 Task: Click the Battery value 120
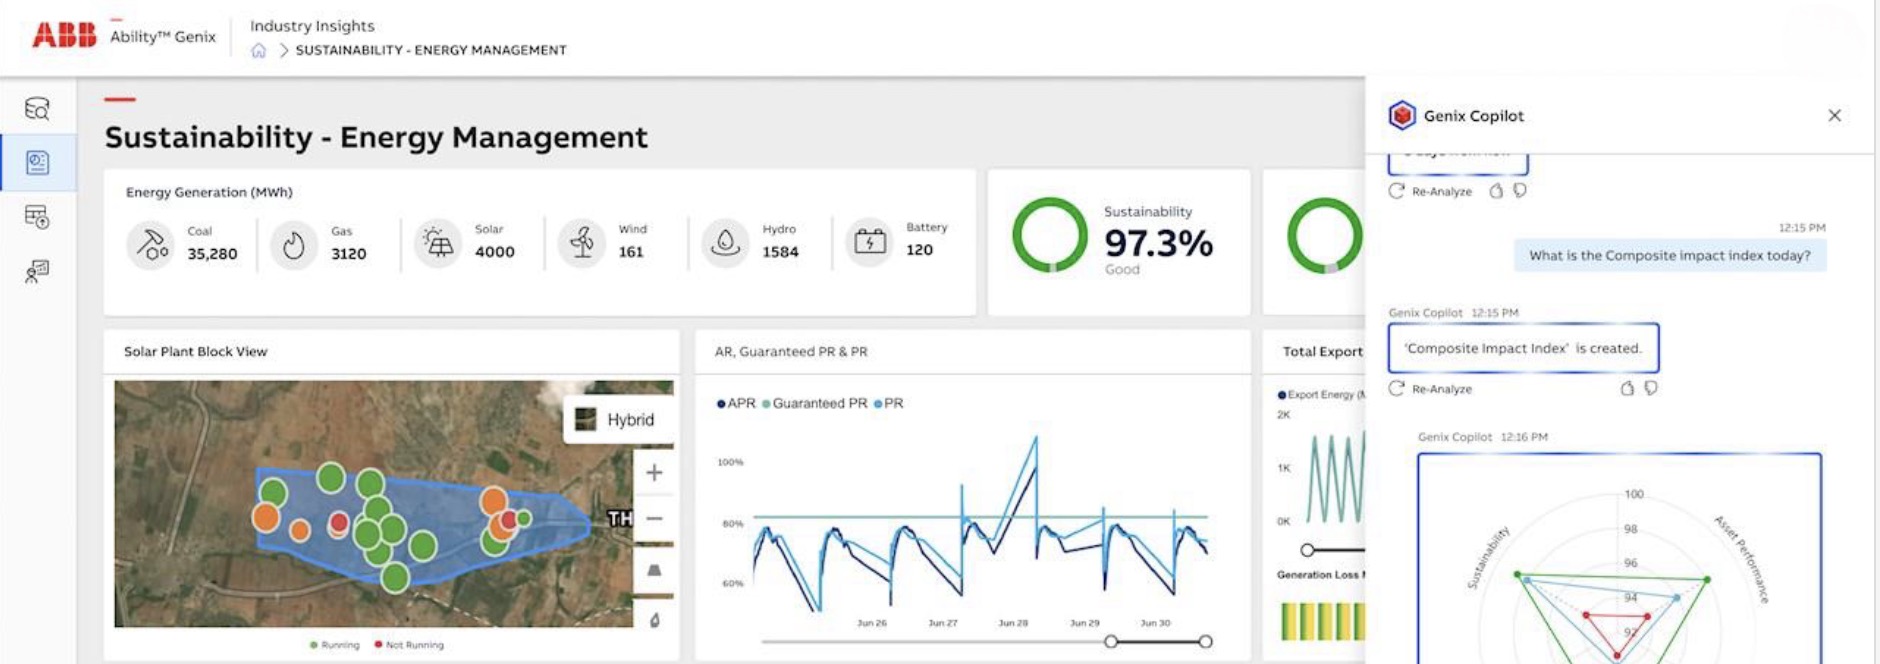(x=920, y=250)
